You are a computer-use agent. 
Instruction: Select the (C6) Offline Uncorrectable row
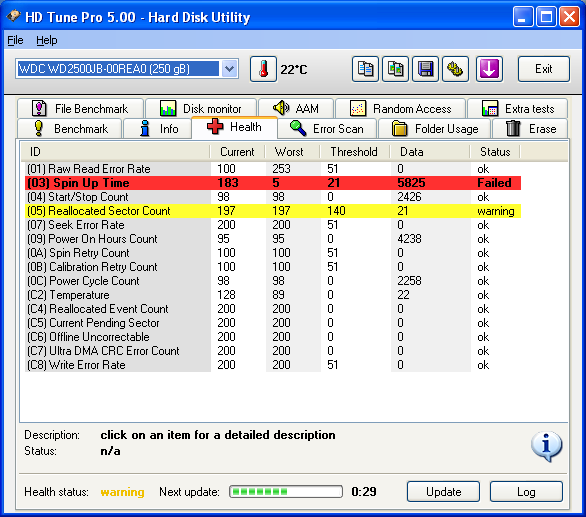[273, 337]
